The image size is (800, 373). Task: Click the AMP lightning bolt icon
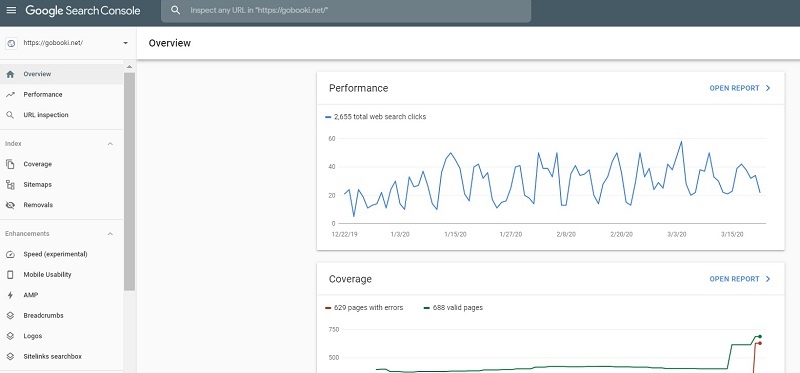pos(10,295)
